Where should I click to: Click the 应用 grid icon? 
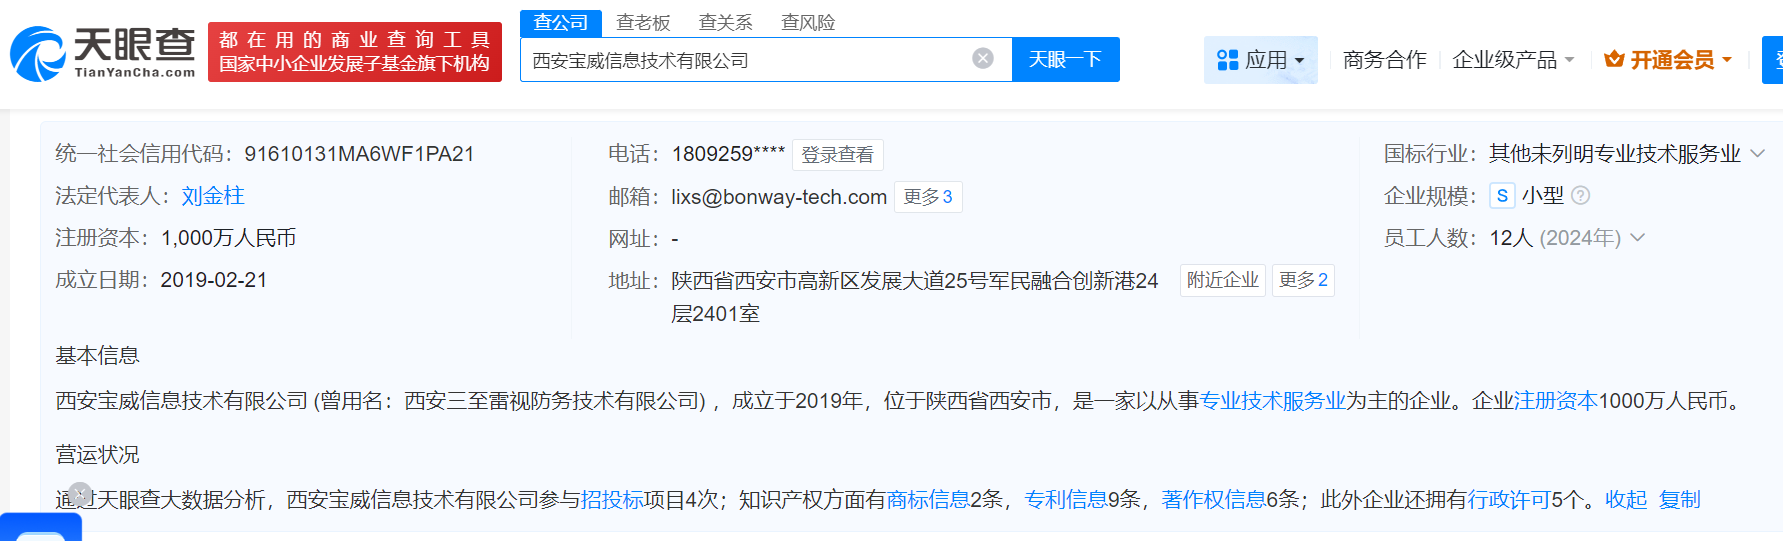(x=1228, y=60)
